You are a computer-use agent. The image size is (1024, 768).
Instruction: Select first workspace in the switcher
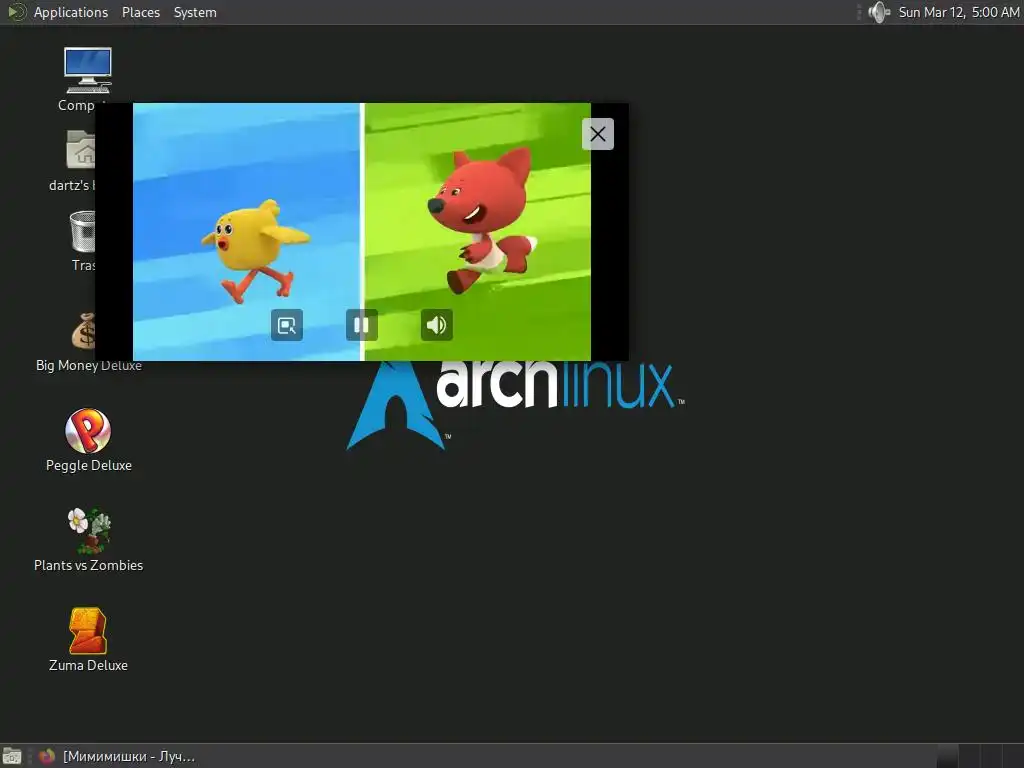947,756
